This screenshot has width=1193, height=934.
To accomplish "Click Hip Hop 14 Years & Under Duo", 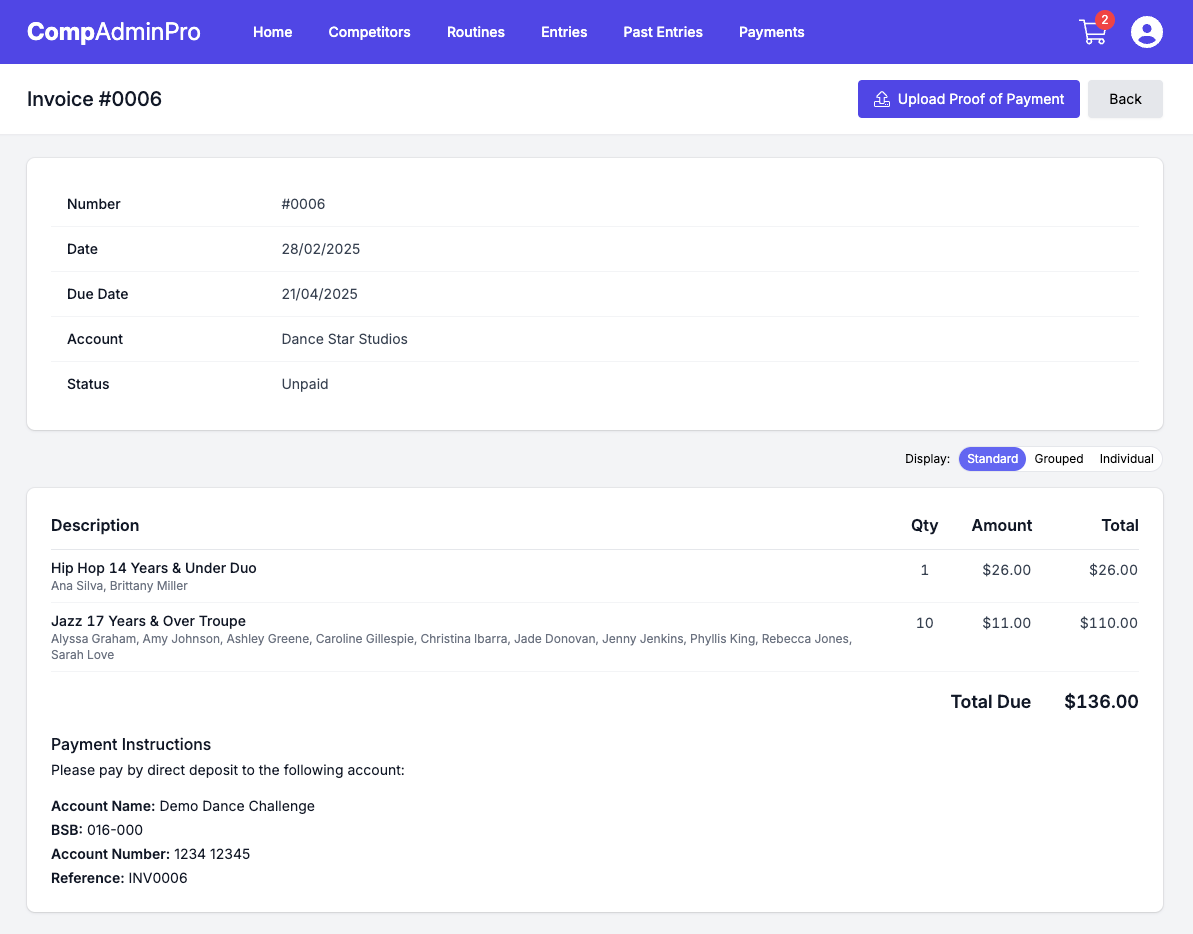I will [x=154, y=568].
